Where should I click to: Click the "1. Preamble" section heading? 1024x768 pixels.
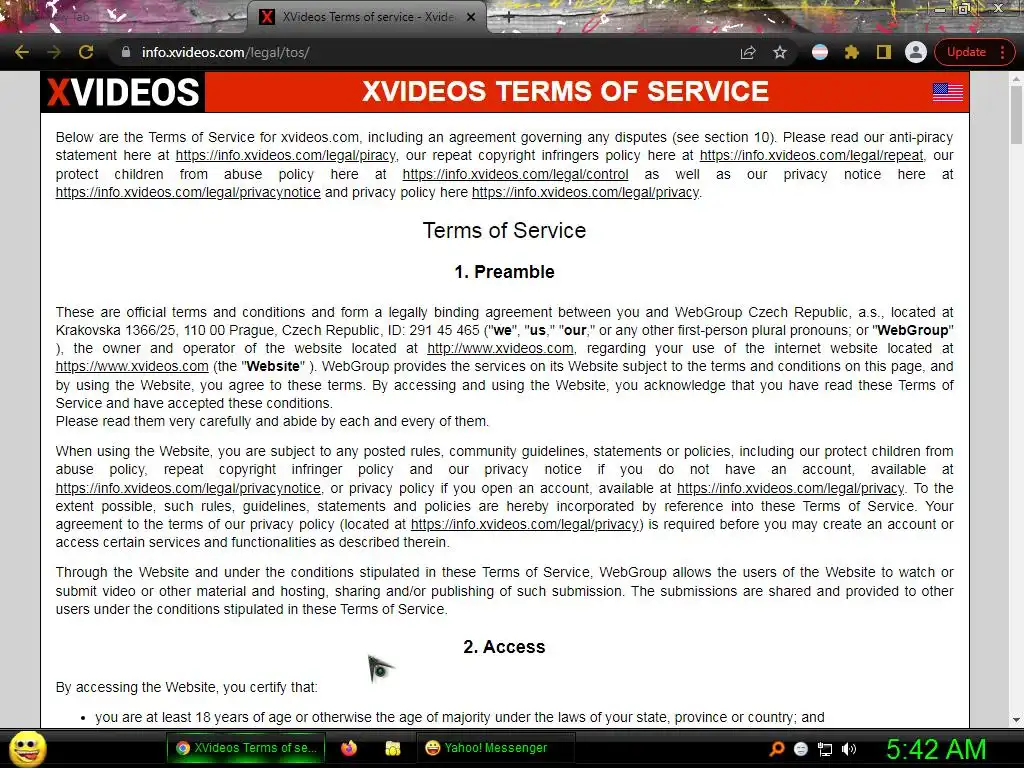tap(504, 272)
